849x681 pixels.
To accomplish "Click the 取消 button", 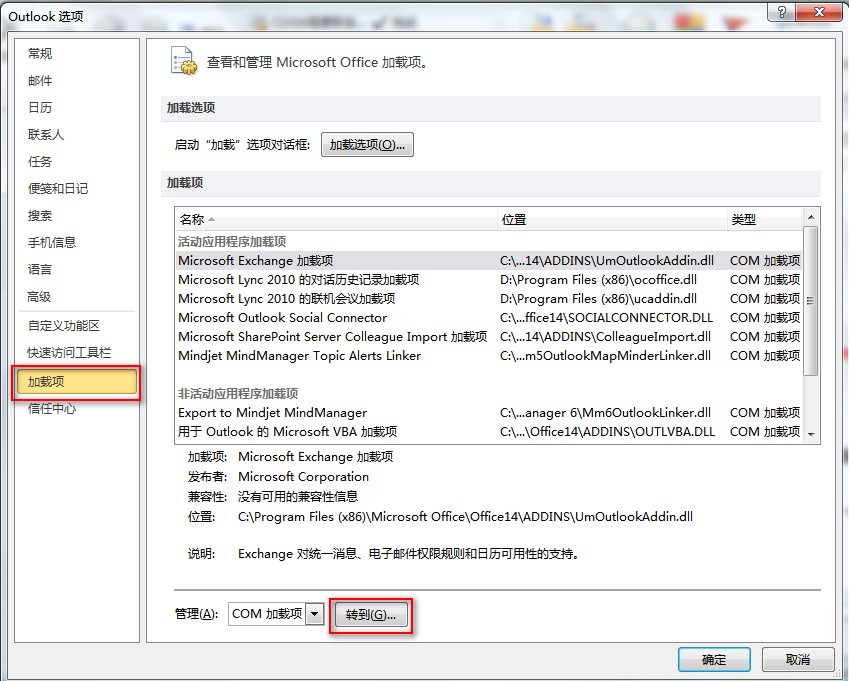I will tap(798, 659).
